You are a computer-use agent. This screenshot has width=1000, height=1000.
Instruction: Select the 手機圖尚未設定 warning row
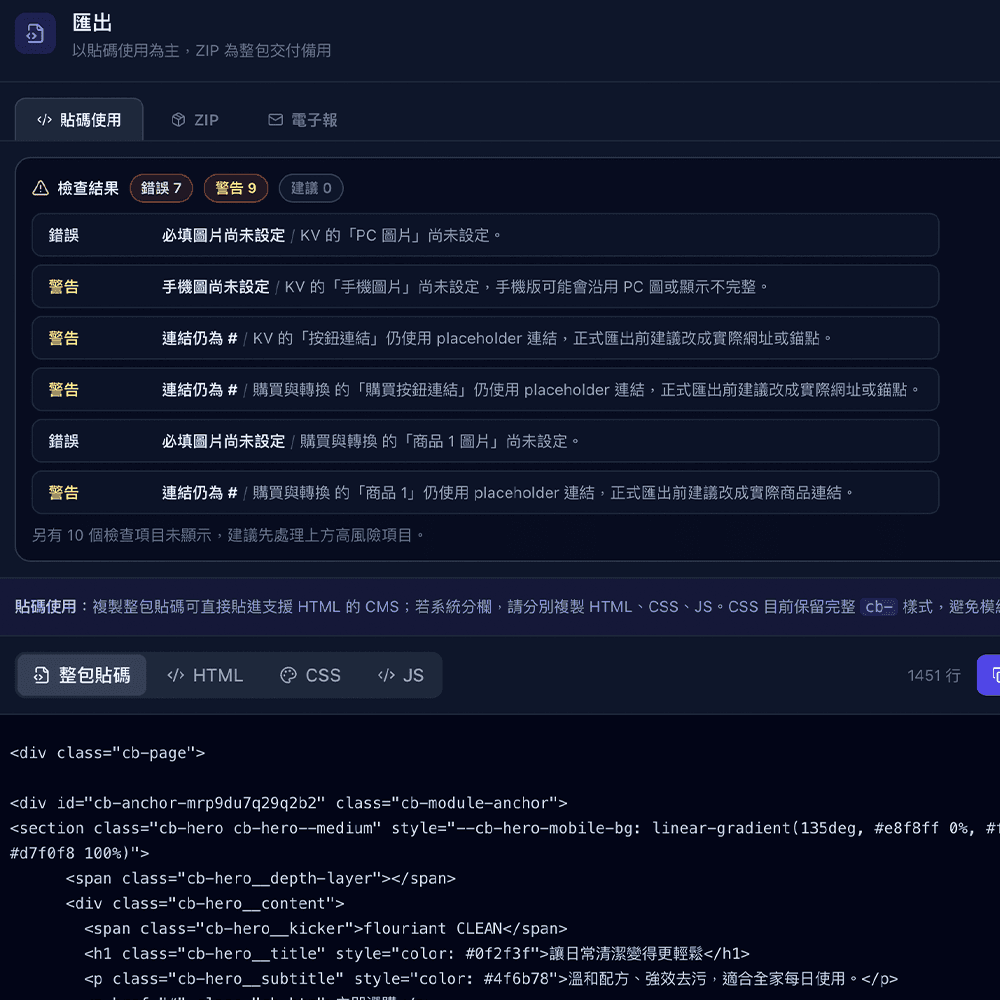[485, 287]
